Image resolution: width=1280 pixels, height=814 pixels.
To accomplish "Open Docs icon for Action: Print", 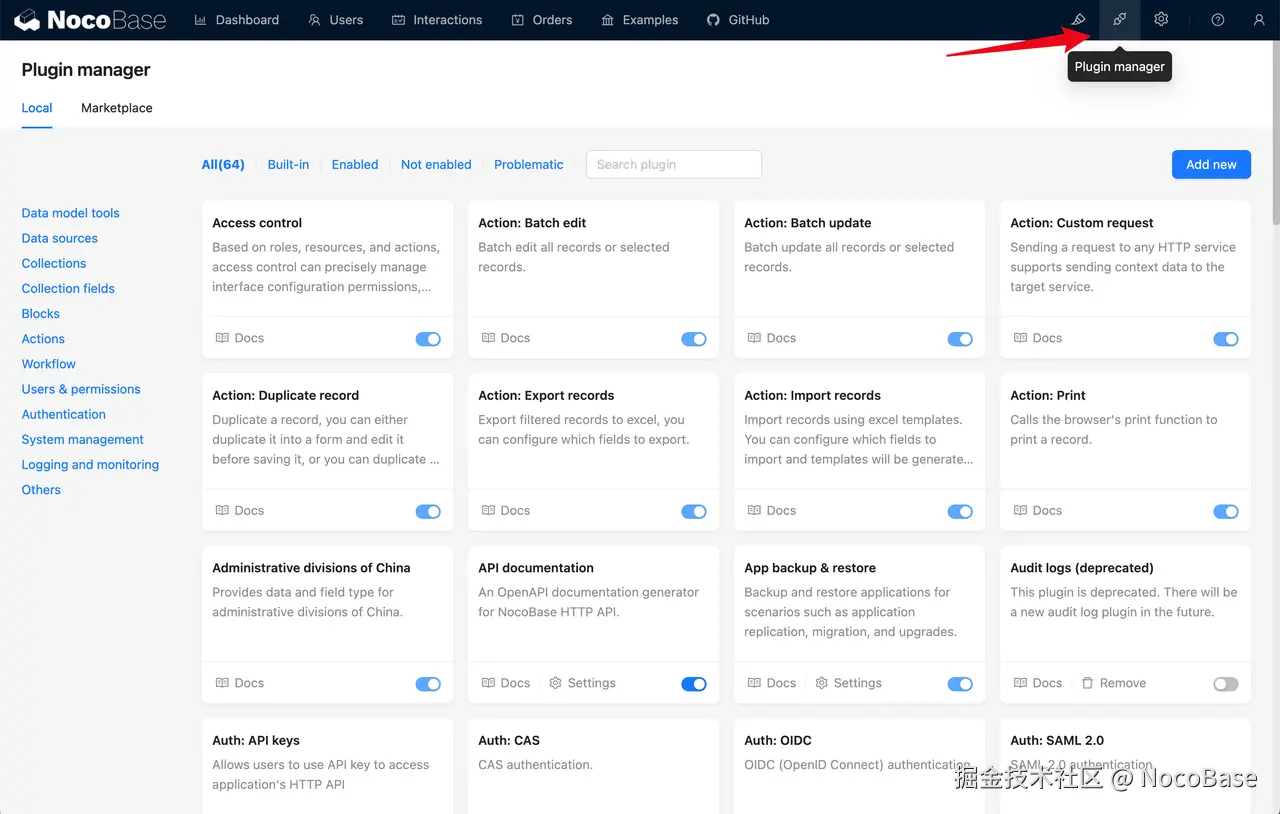I will 1020,510.
